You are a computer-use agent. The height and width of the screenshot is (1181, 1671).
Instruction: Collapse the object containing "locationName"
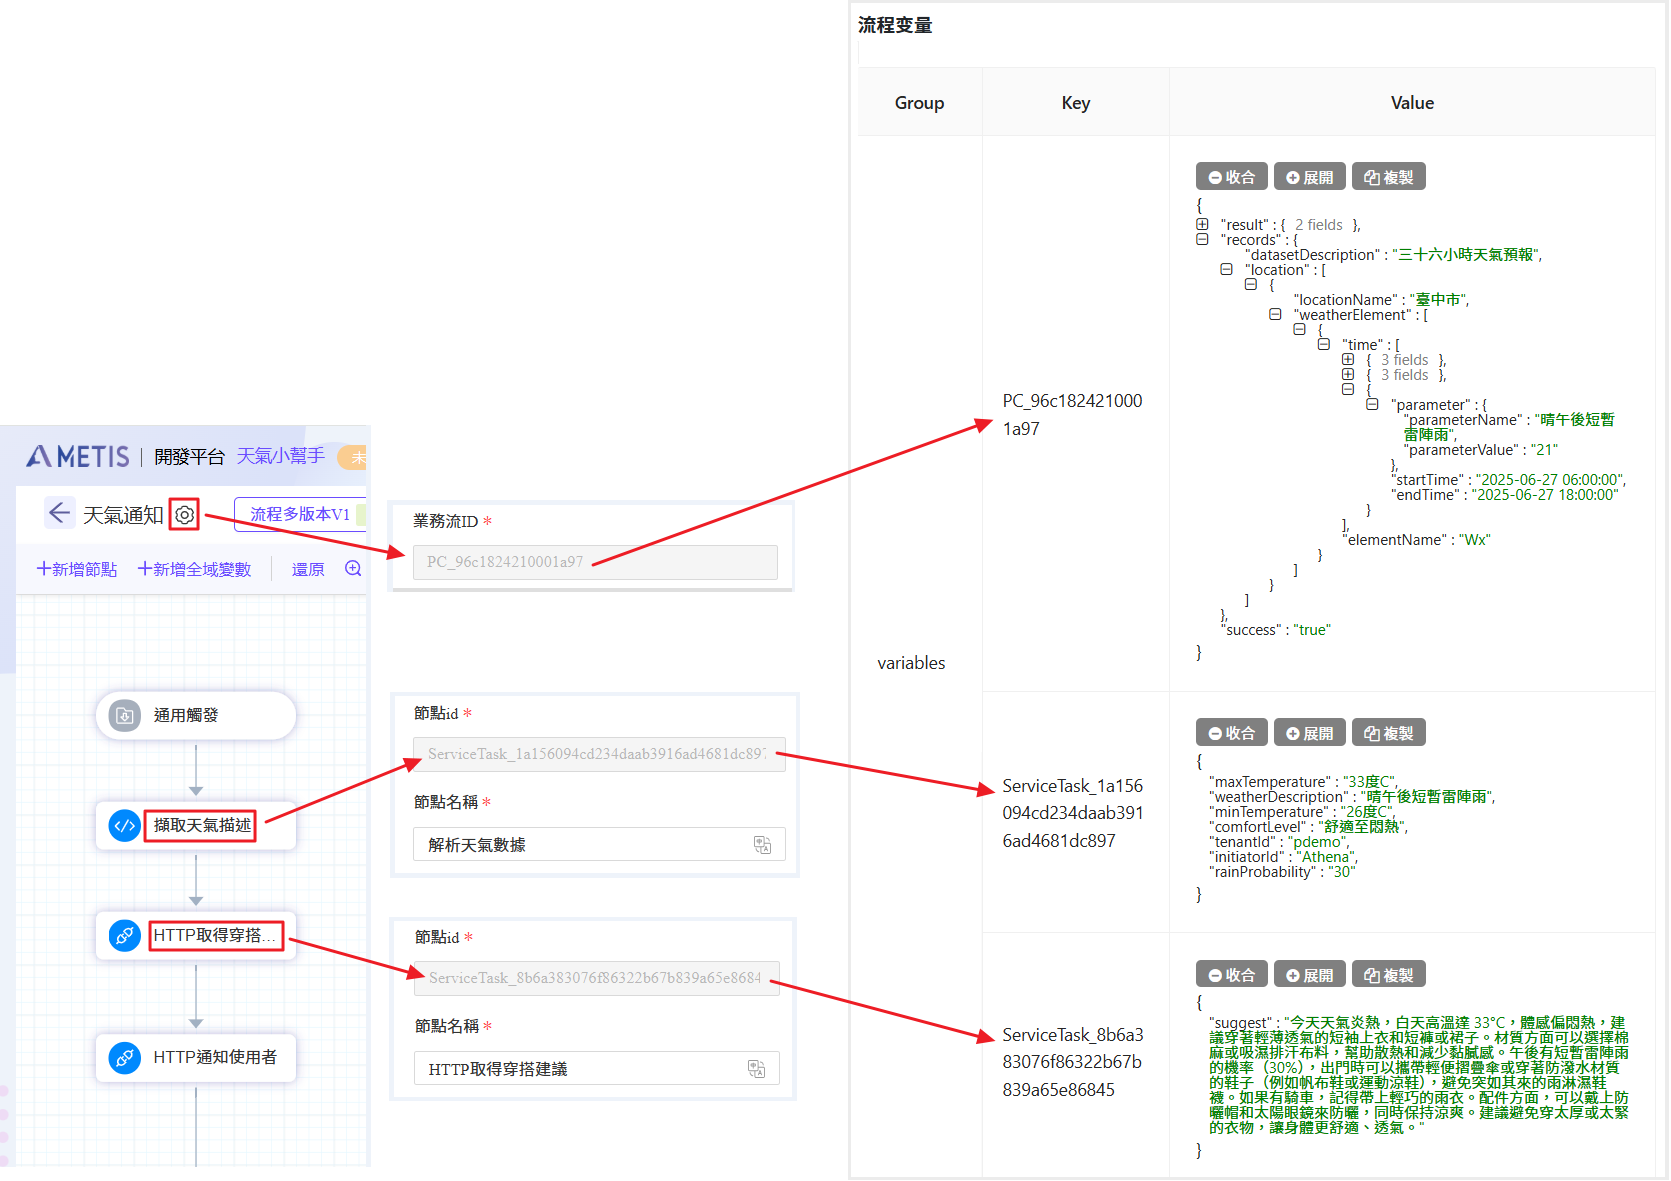pos(1251,284)
